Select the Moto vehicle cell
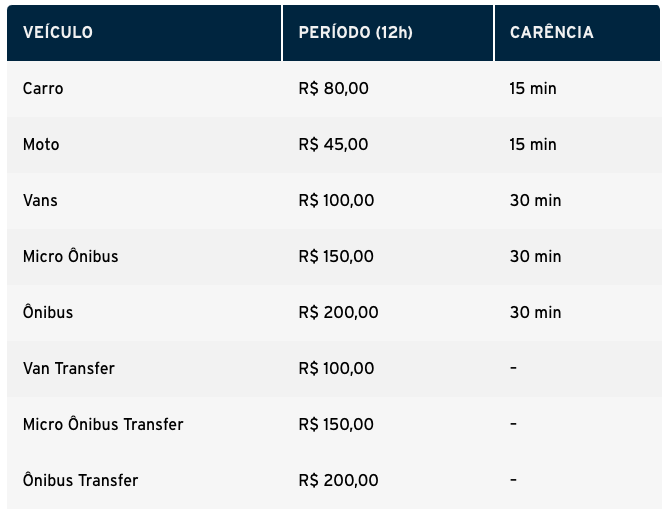Image resolution: width=664 pixels, height=512 pixels. click(x=41, y=144)
